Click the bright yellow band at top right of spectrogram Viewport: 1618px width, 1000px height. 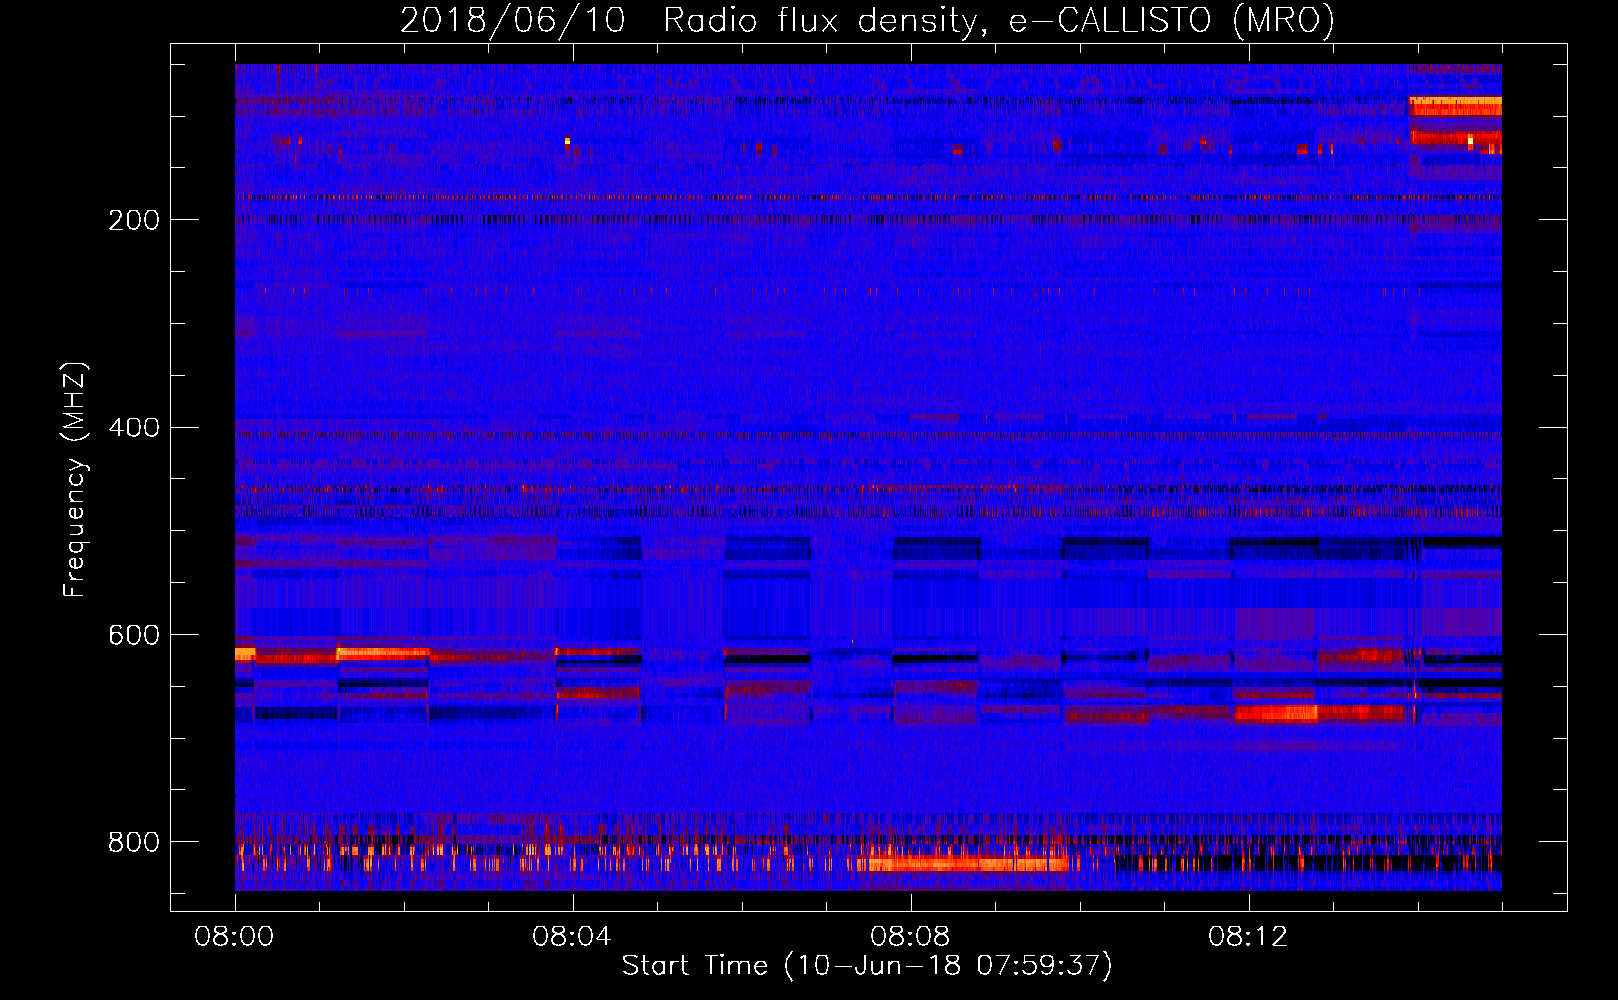coord(1455,105)
